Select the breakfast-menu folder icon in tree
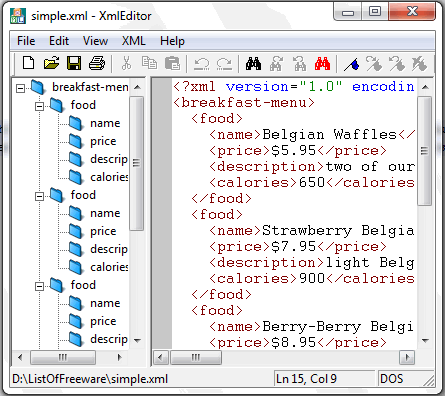445x396 pixels. [37, 87]
